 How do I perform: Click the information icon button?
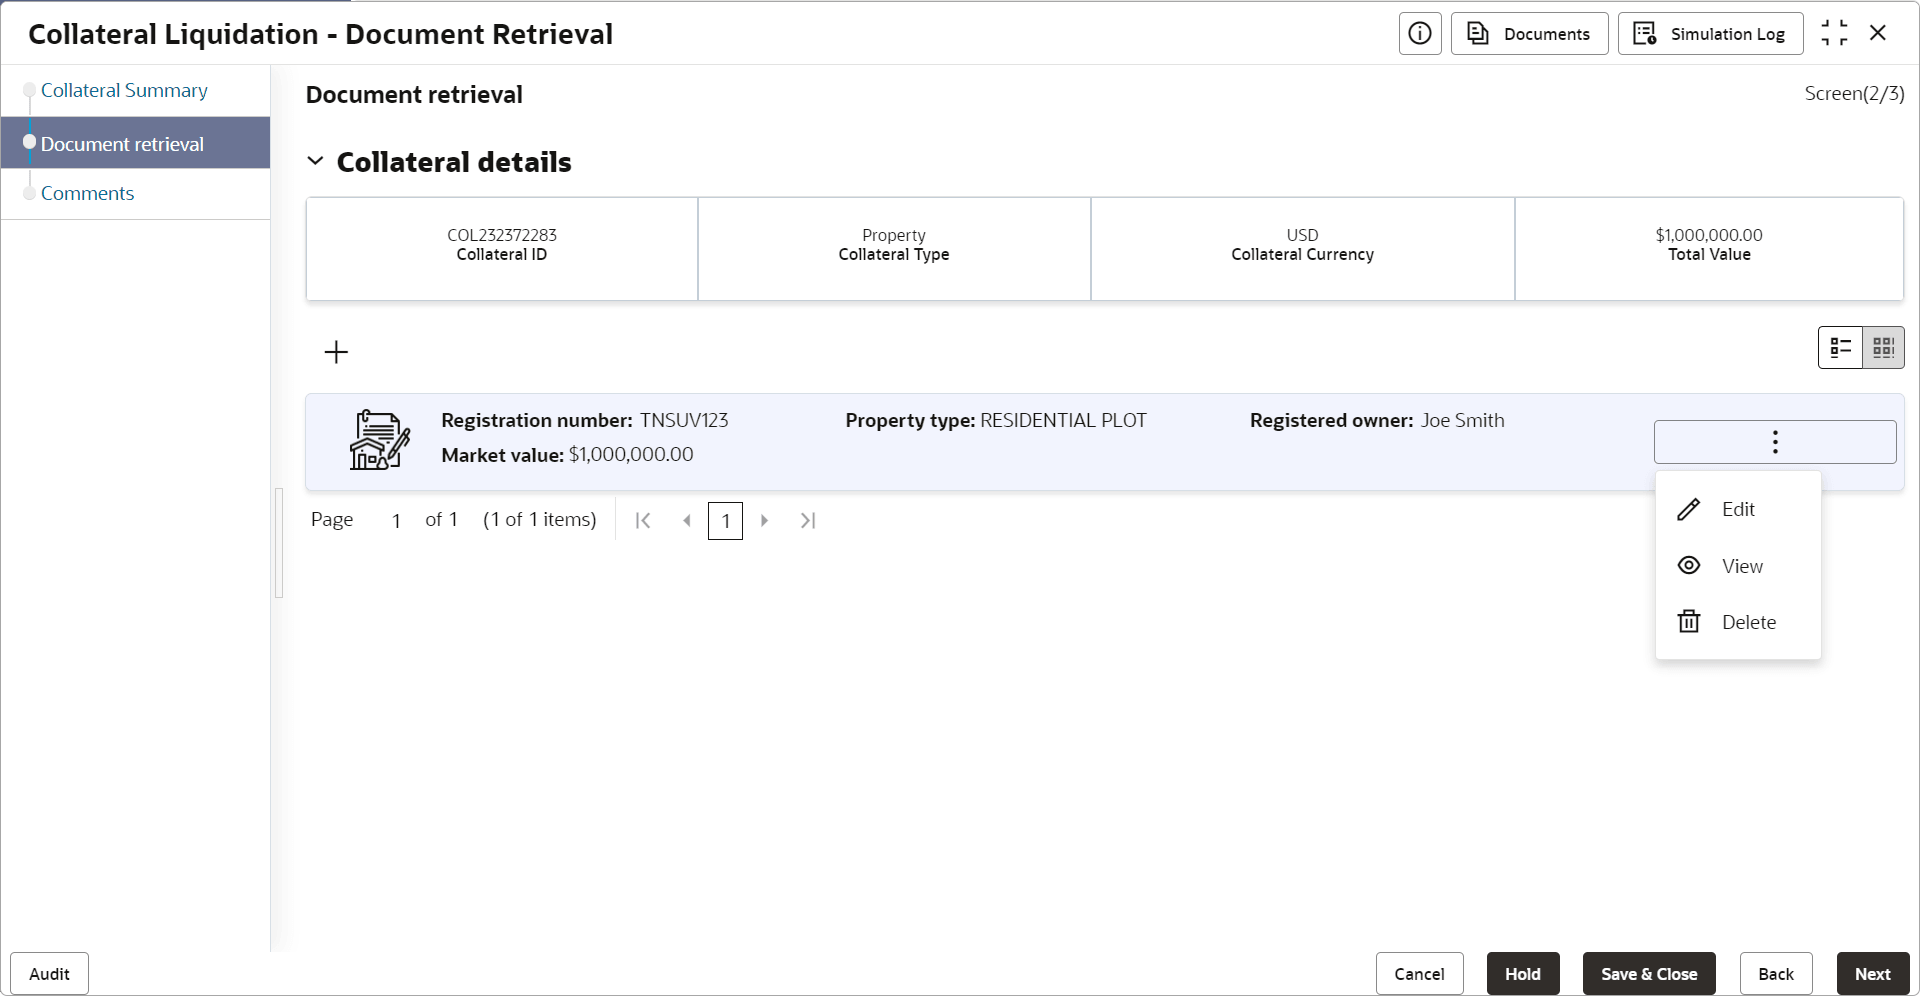pos(1420,34)
